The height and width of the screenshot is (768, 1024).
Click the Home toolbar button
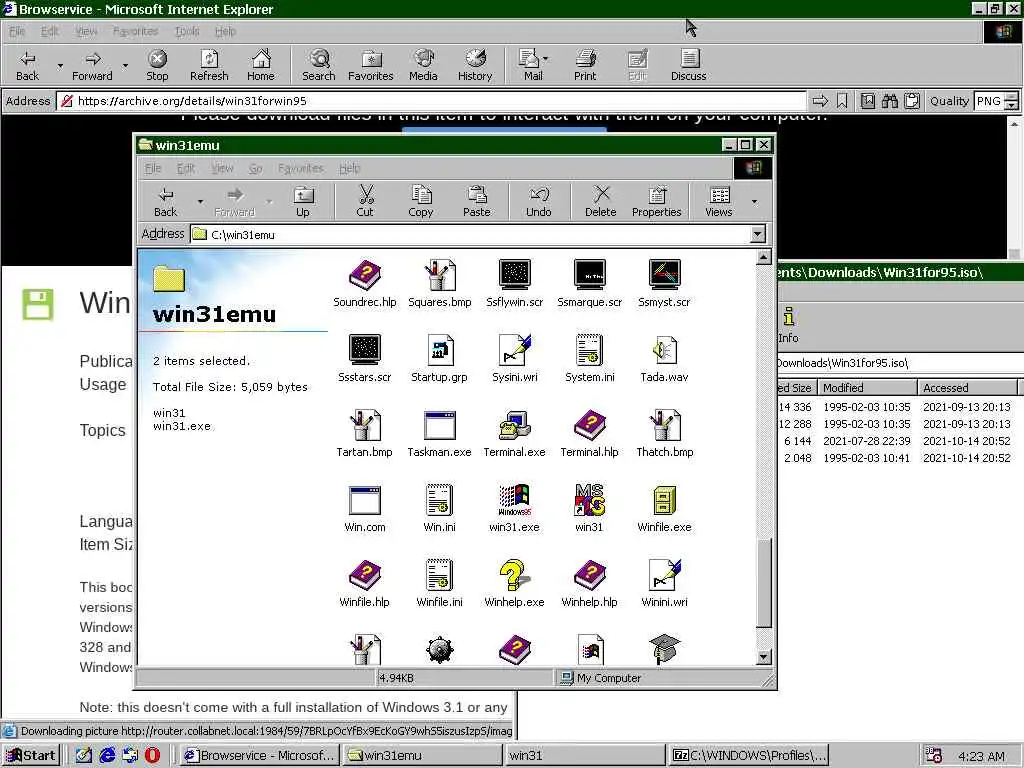[261, 65]
